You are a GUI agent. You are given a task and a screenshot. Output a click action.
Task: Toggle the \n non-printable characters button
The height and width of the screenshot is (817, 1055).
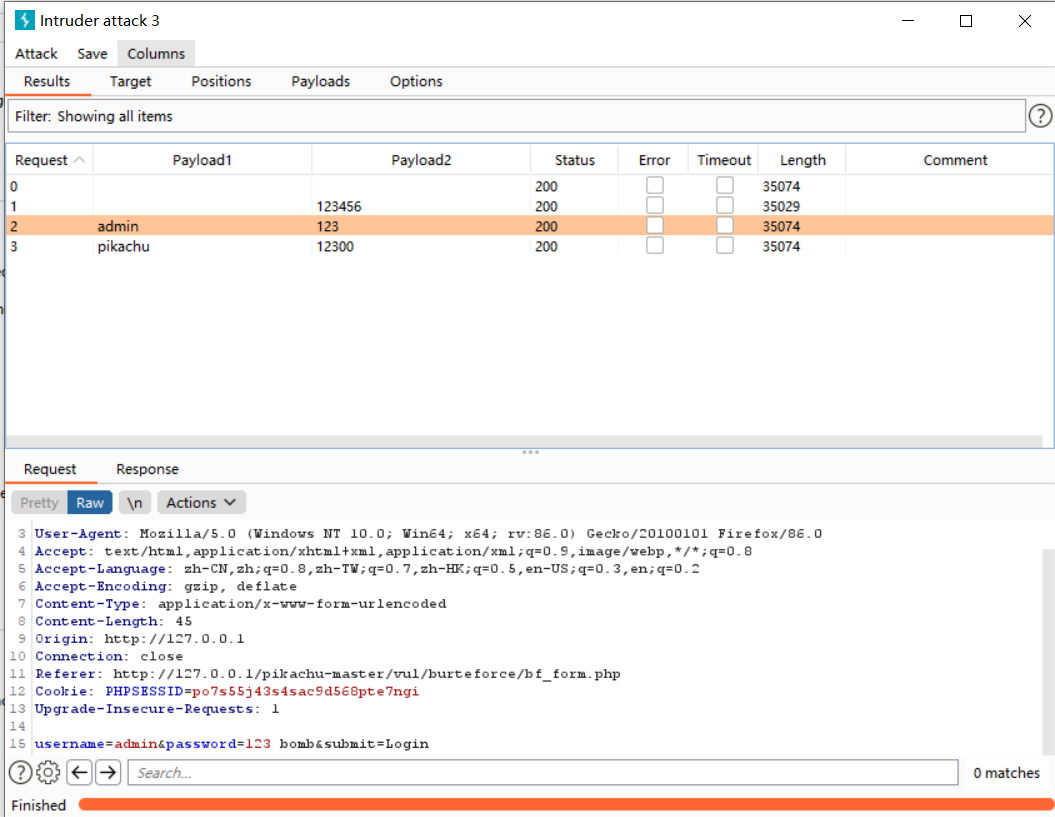click(x=135, y=503)
